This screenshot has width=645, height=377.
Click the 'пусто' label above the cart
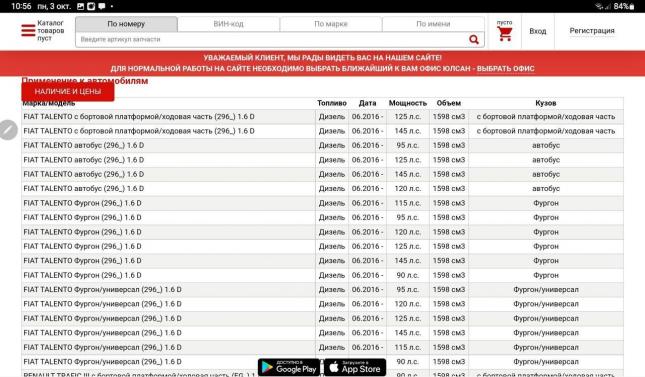[x=505, y=22]
